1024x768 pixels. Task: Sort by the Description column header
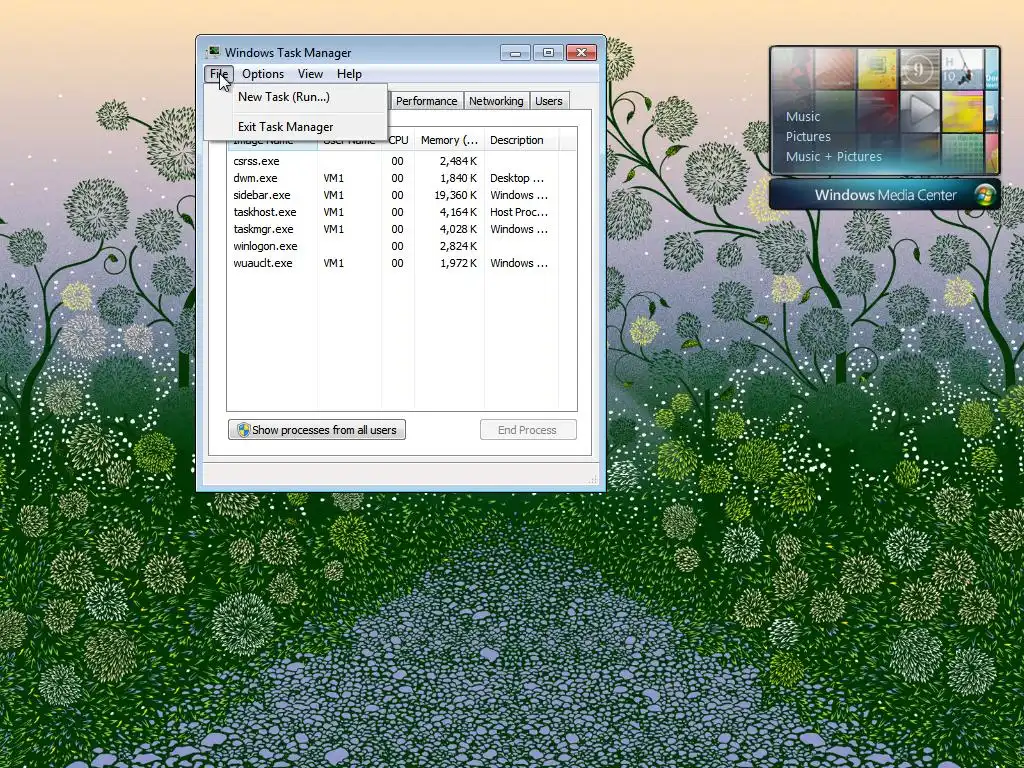click(x=520, y=140)
